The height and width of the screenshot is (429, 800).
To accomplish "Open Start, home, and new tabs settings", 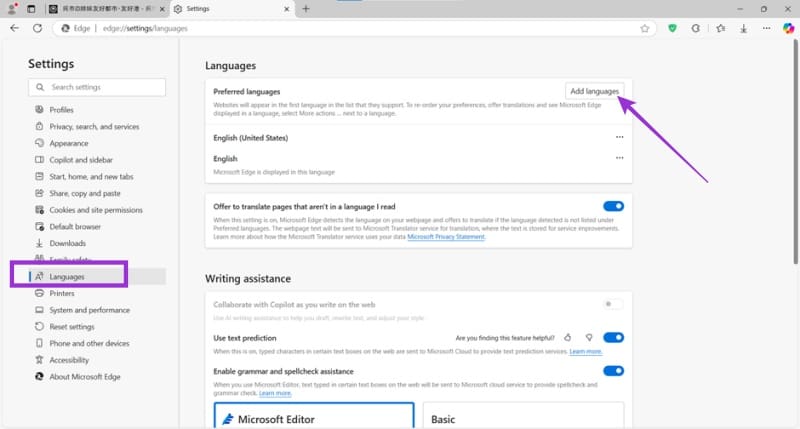I will [x=91, y=176].
